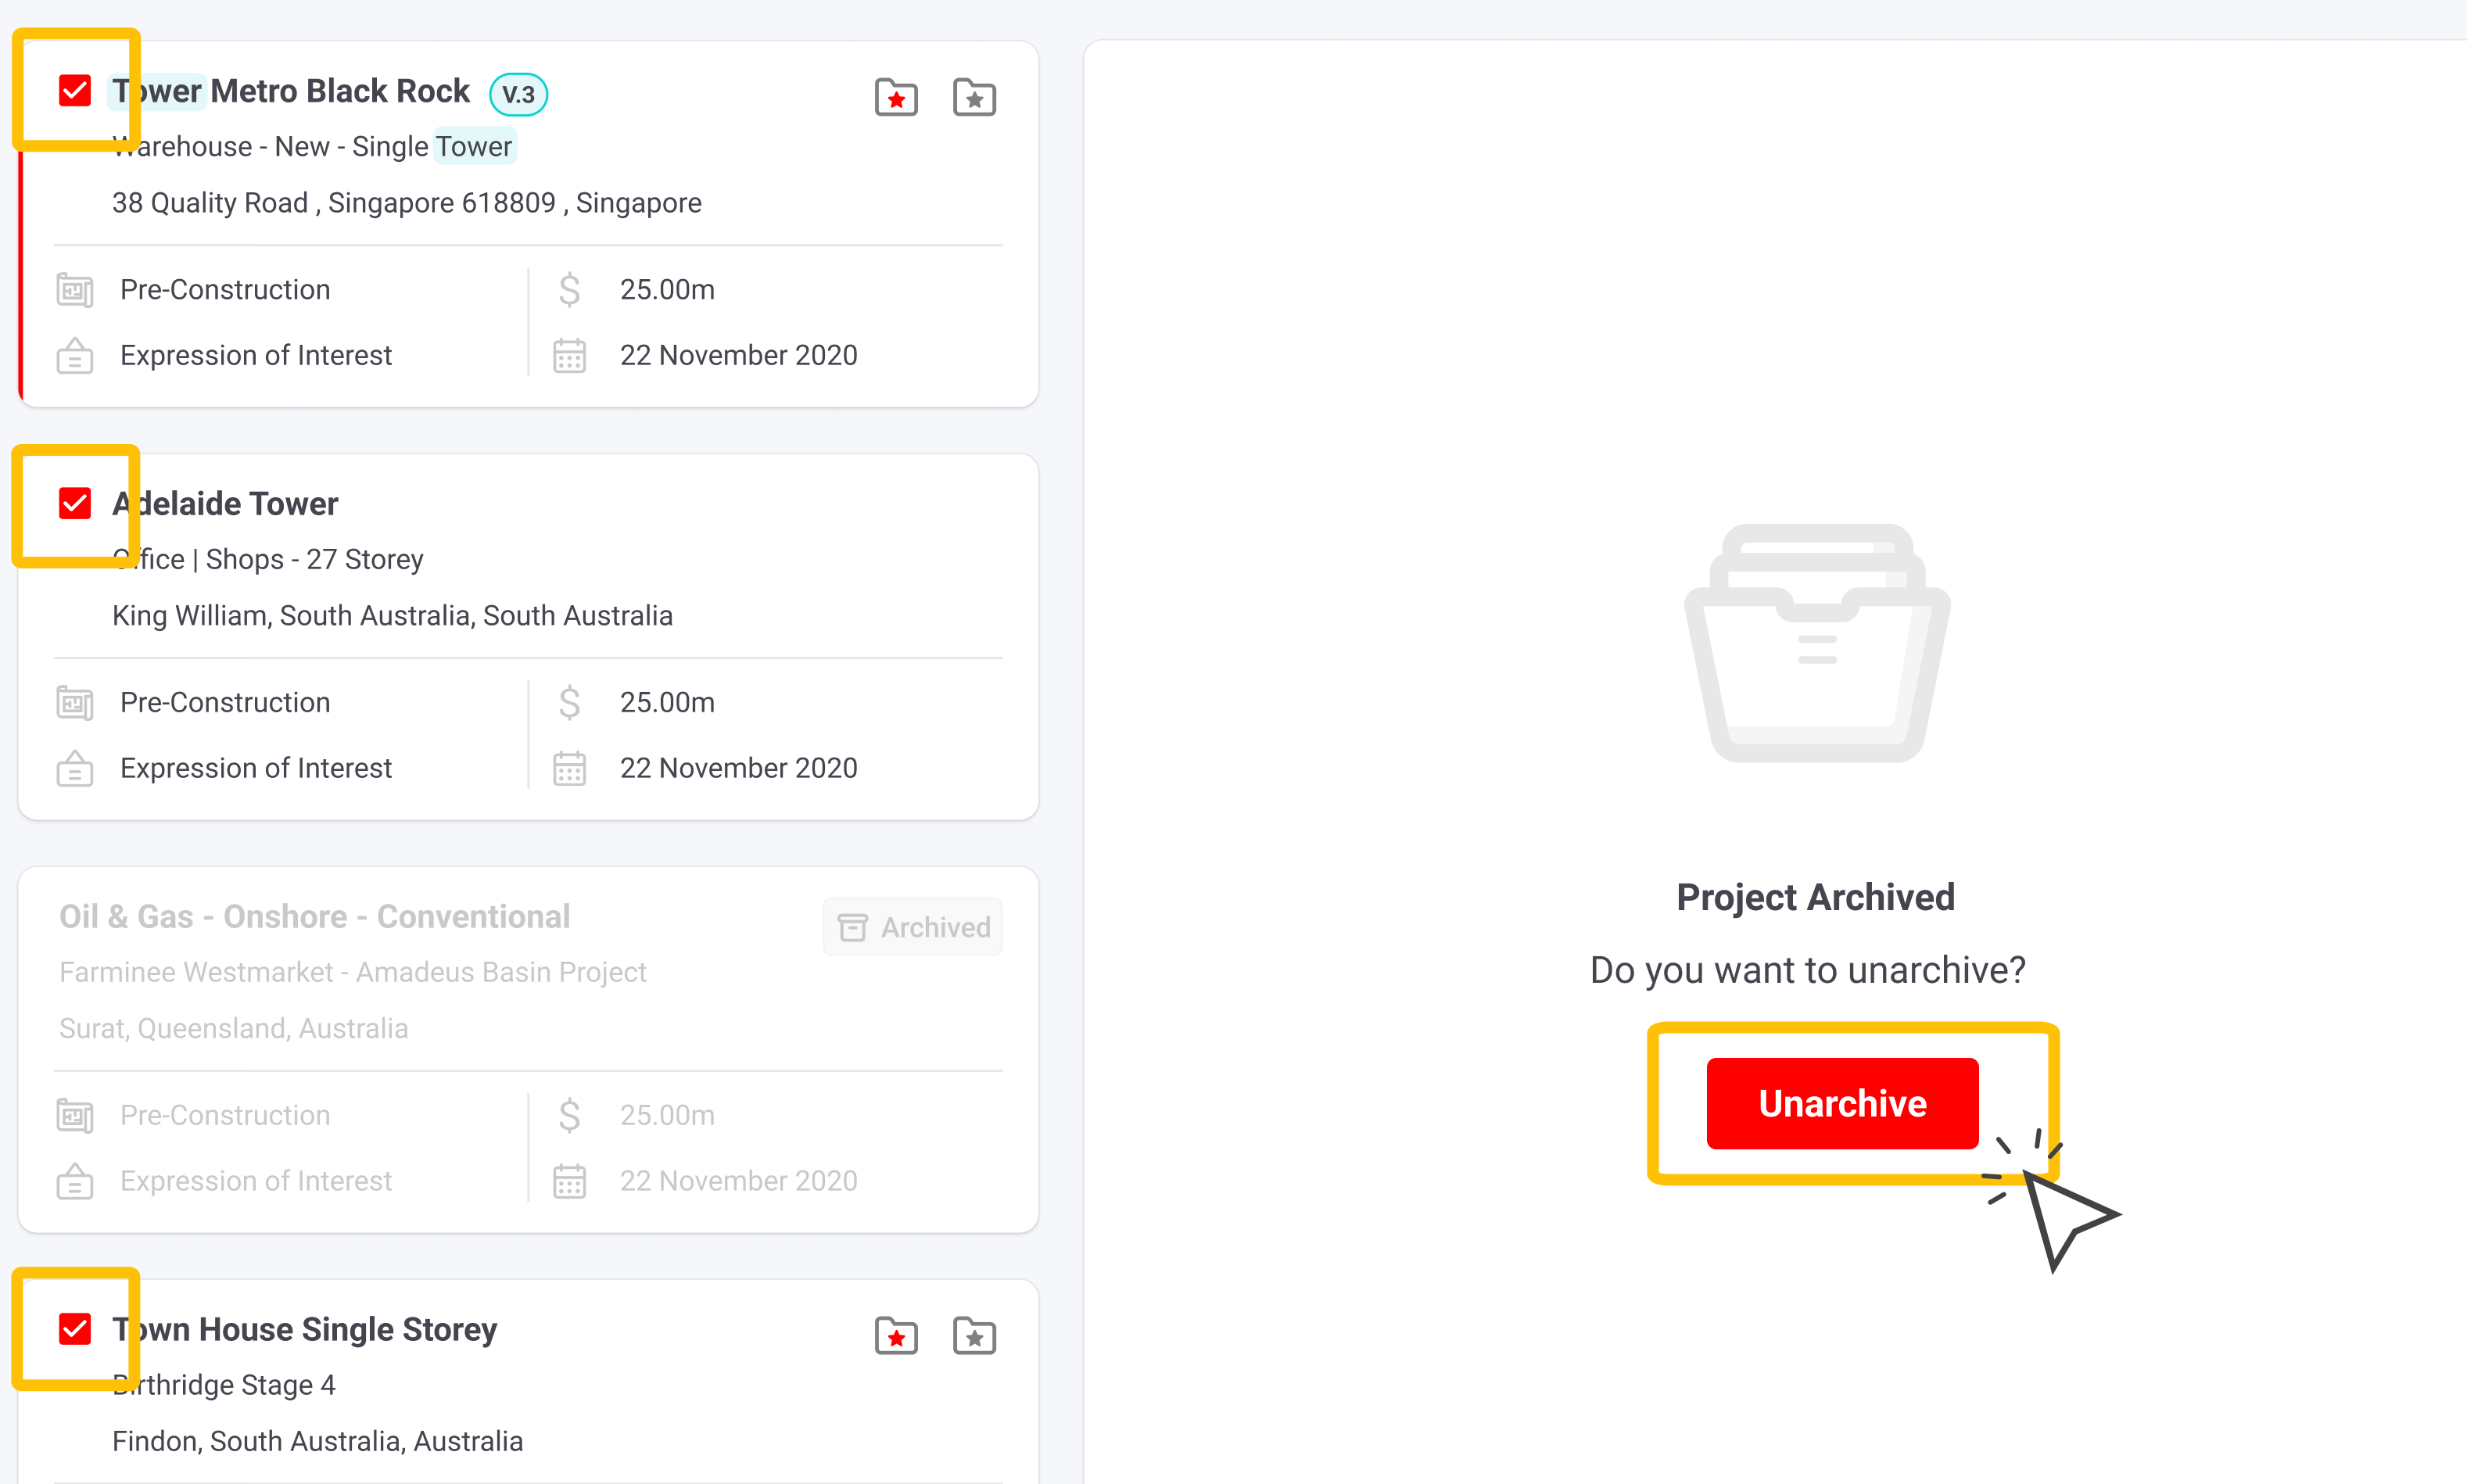The width and height of the screenshot is (2467, 1484).
Task: Click Expression of Interest icon on Tower Metro card
Action: pyautogui.click(x=75, y=356)
